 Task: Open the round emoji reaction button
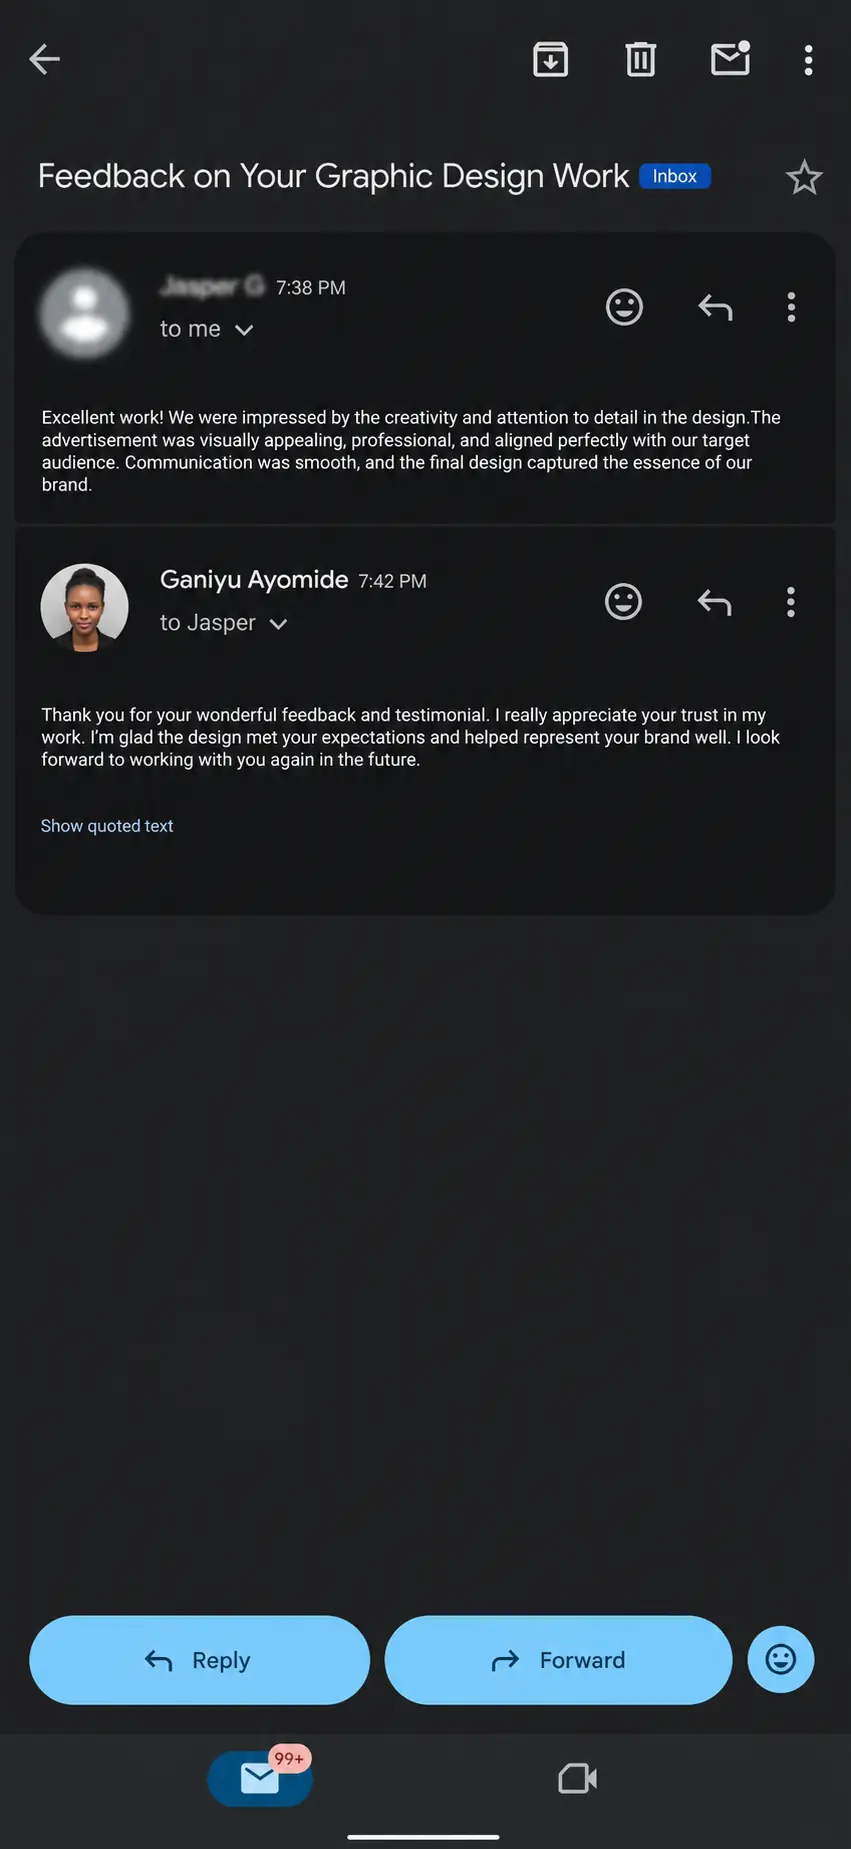click(781, 1660)
